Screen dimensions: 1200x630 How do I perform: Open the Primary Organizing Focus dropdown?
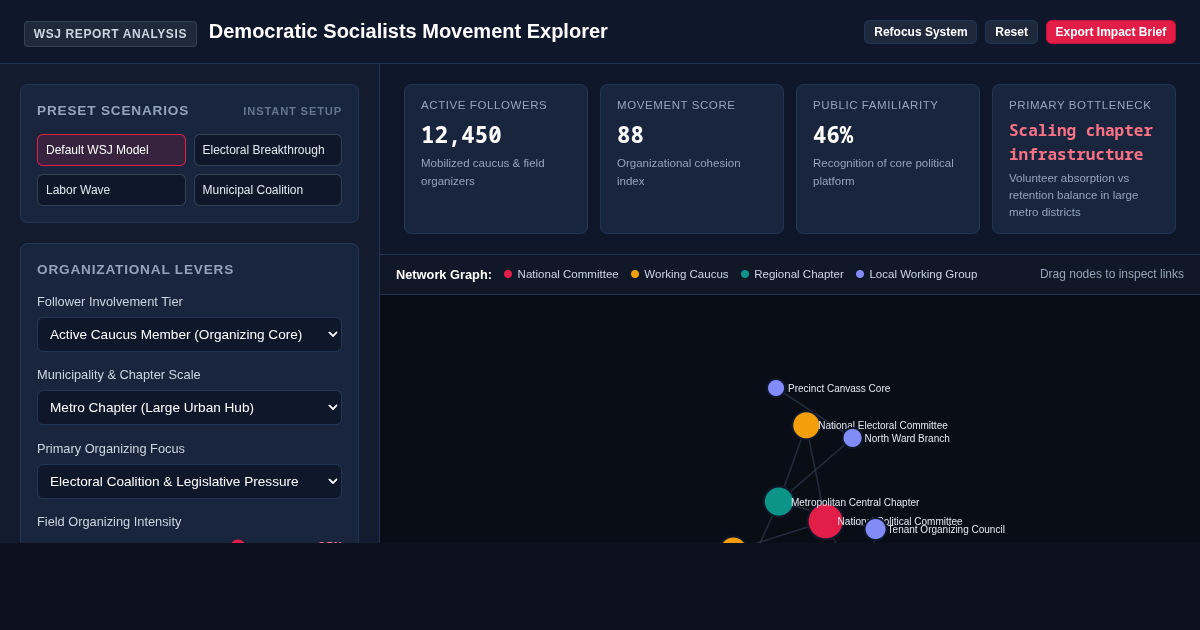[189, 481]
